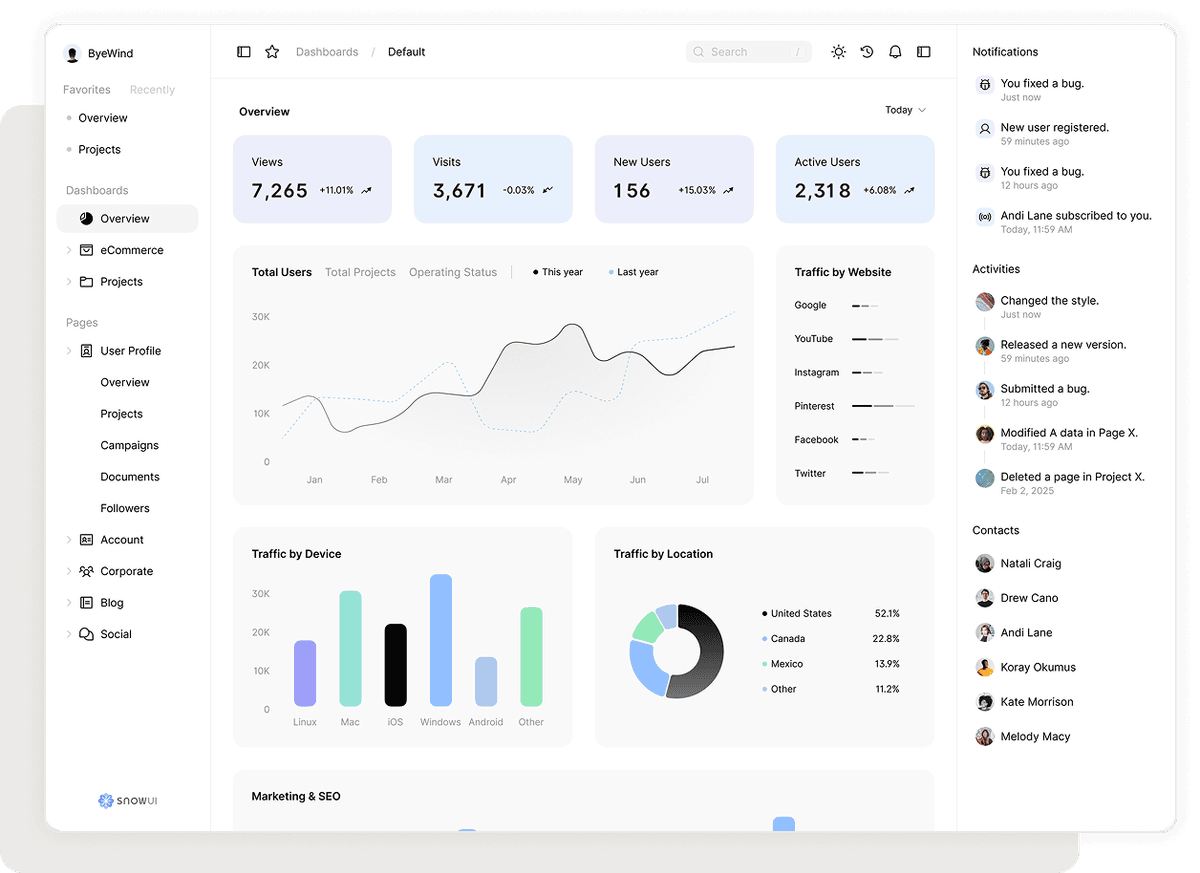The image size is (1200, 873).
Task: Click inside the Search field
Action: [748, 51]
